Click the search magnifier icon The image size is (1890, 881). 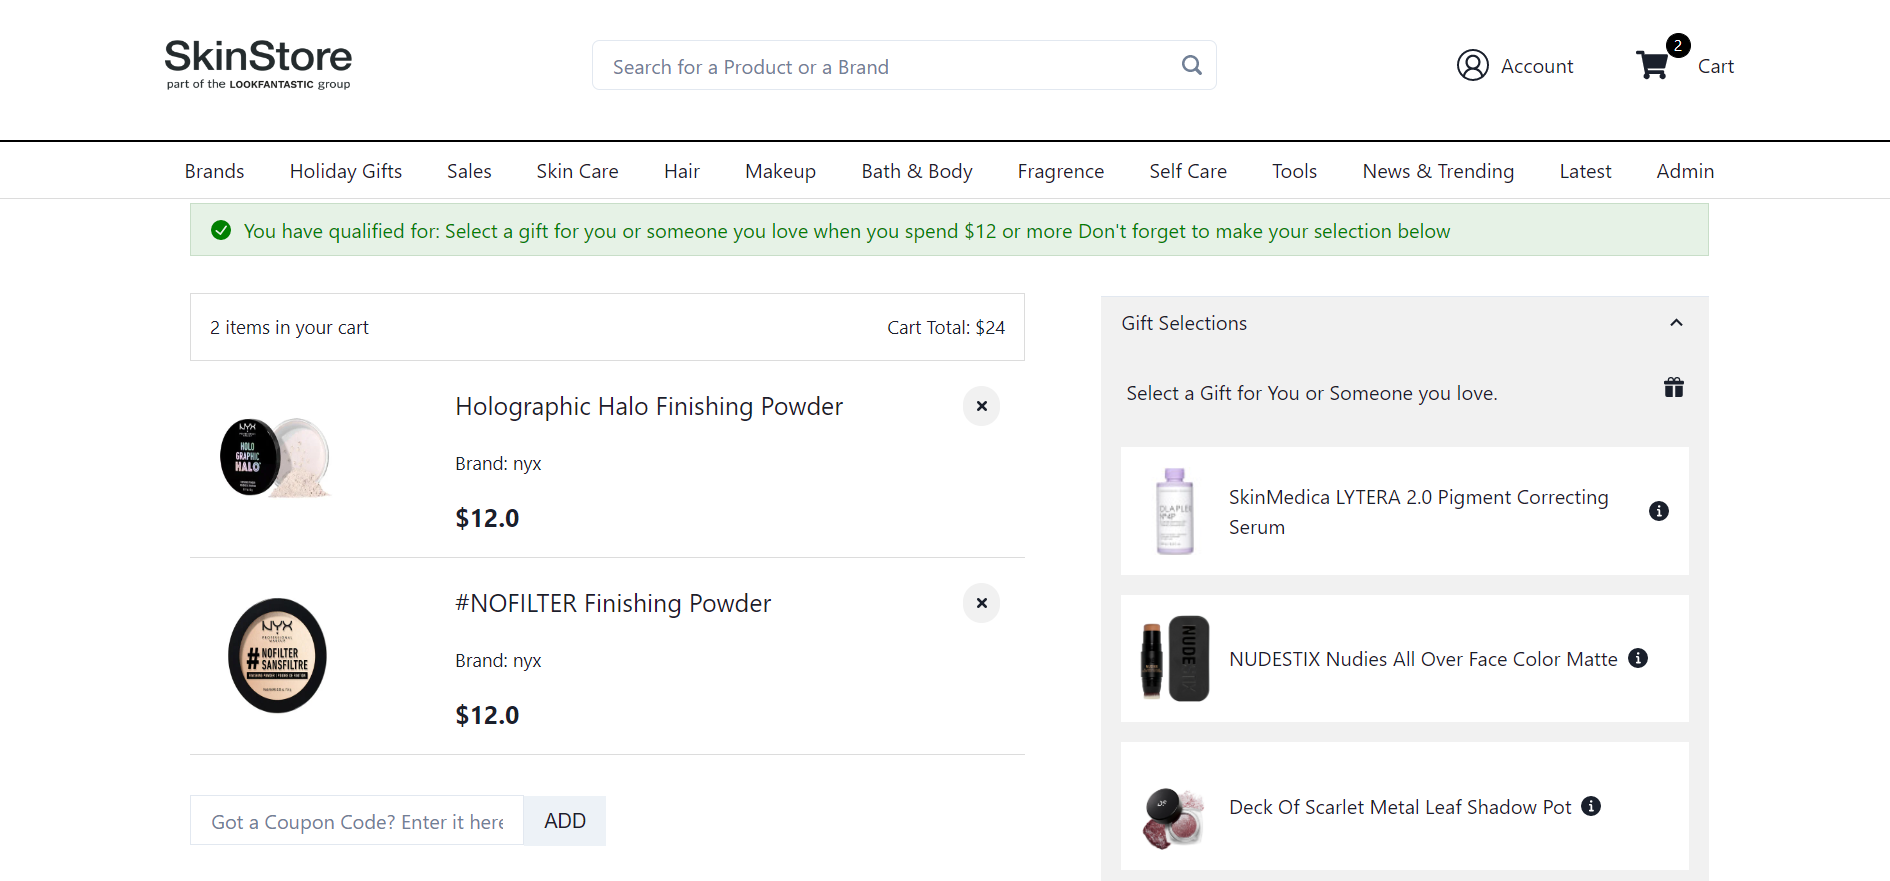(x=1191, y=65)
